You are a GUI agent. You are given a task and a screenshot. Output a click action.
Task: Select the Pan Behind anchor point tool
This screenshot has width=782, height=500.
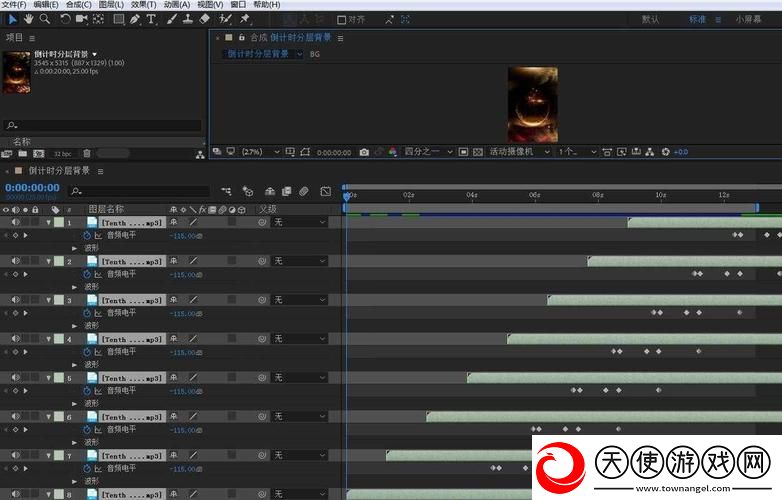[98, 19]
